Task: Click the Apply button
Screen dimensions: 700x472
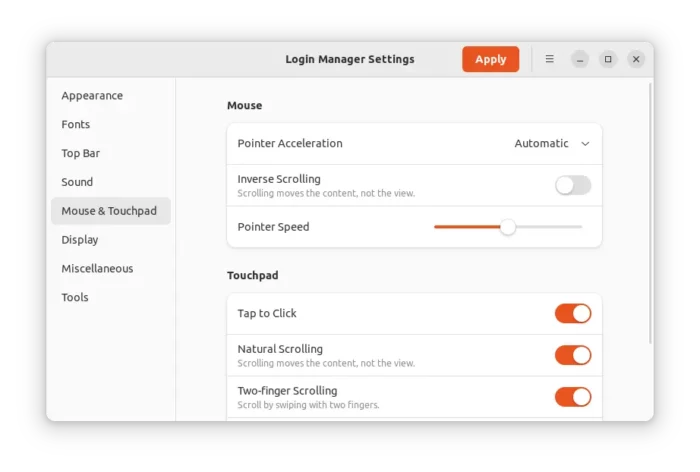Action: pos(490,59)
